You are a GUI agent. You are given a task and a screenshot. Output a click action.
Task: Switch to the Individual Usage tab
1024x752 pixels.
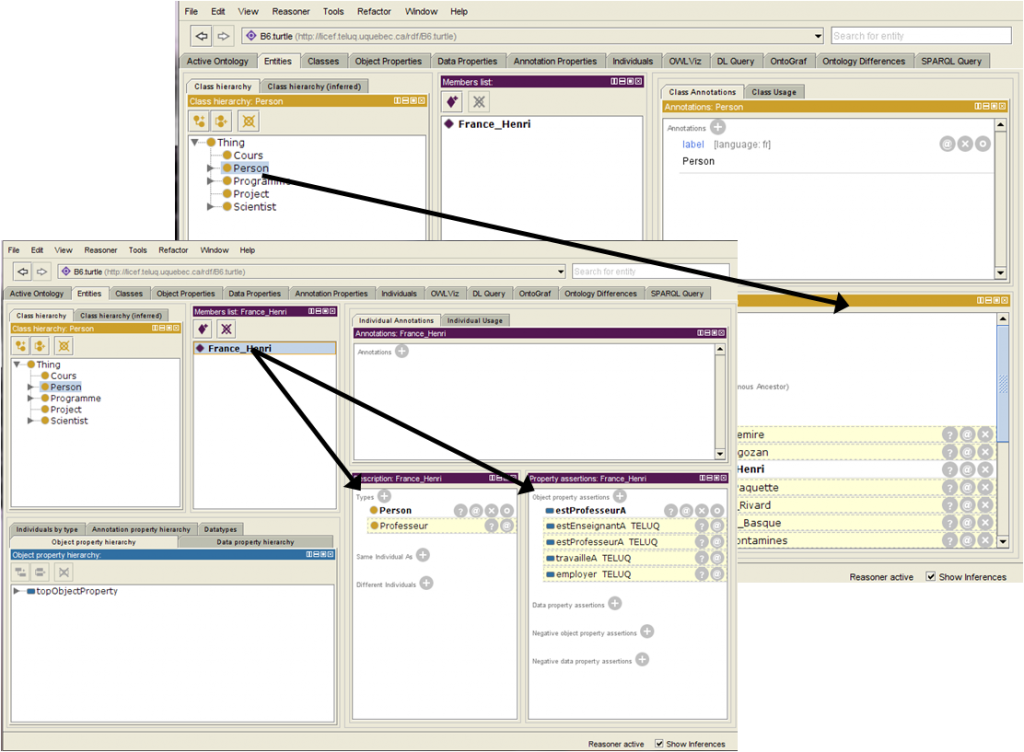[x=476, y=320]
